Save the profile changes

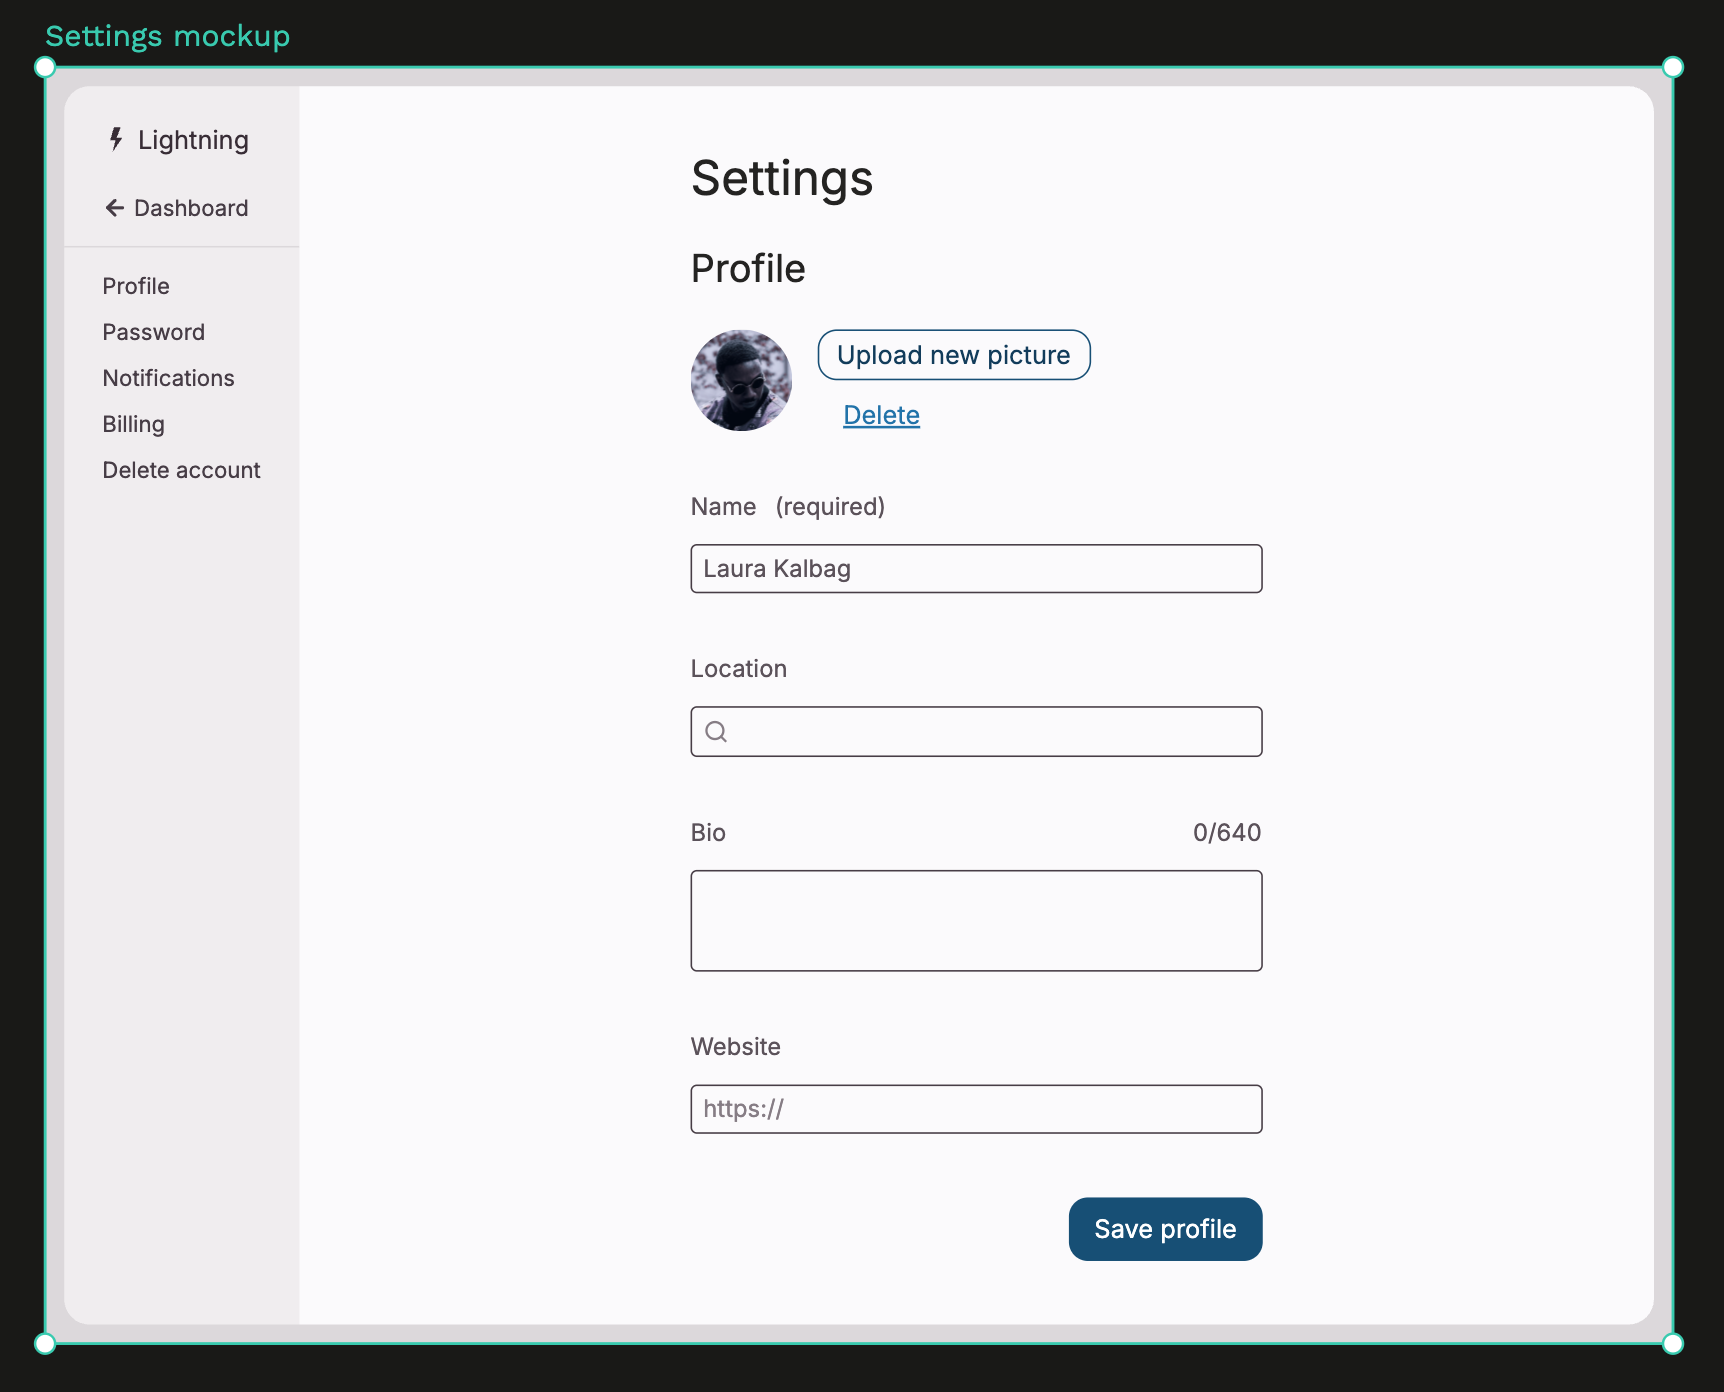pos(1165,1229)
